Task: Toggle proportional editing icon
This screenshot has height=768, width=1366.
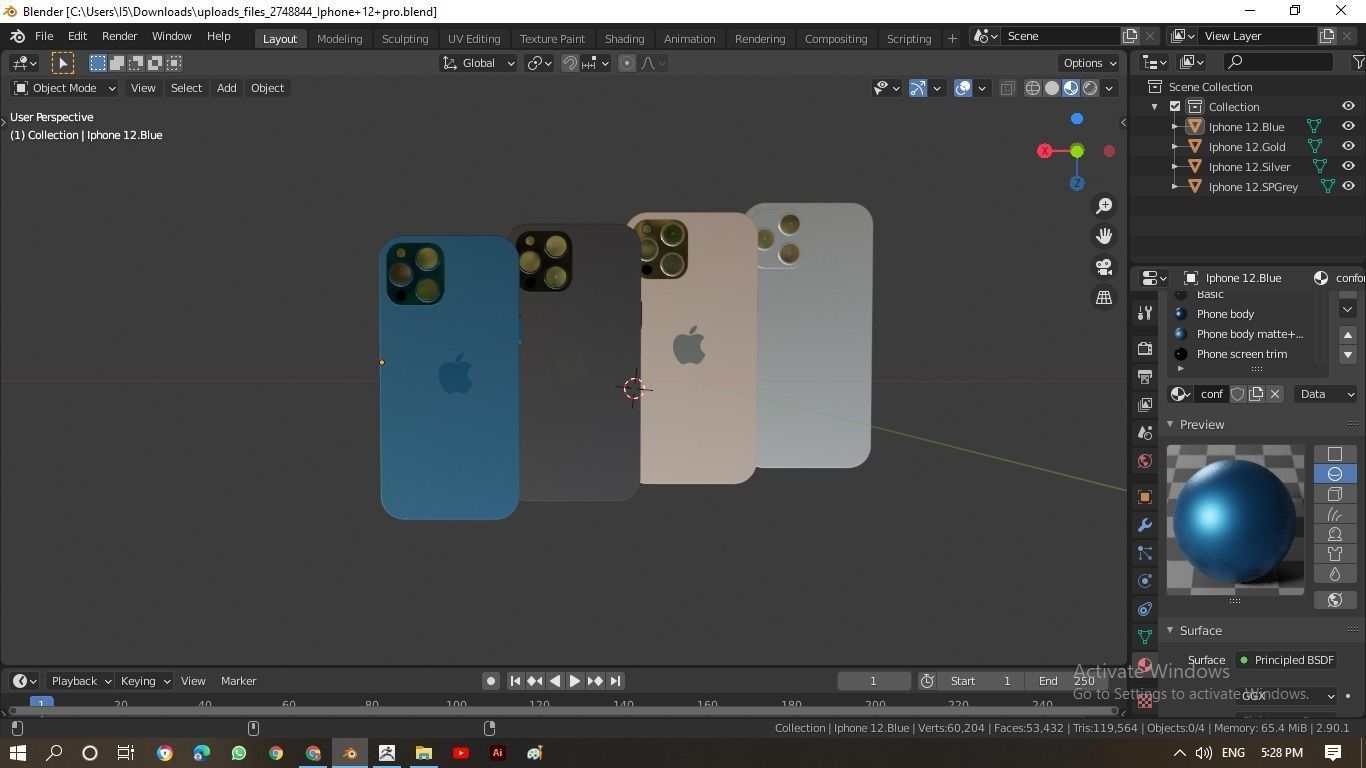Action: point(627,63)
